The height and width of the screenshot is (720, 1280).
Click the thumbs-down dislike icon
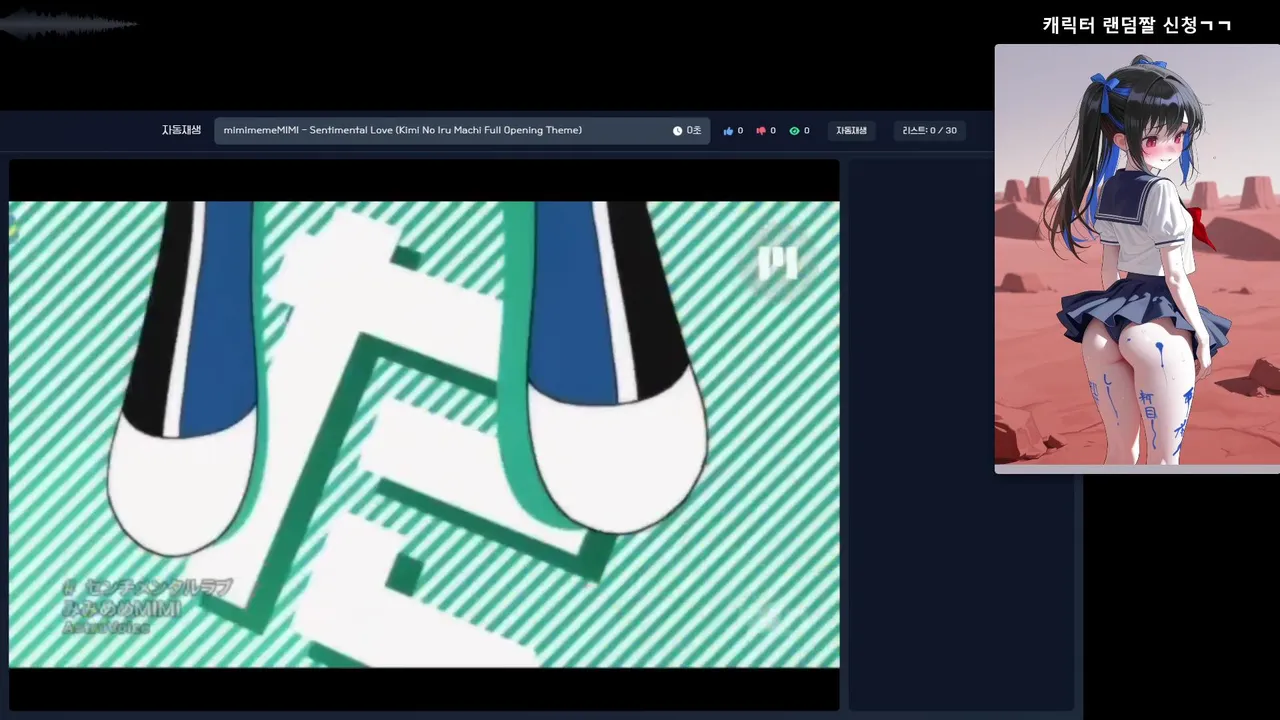click(761, 131)
